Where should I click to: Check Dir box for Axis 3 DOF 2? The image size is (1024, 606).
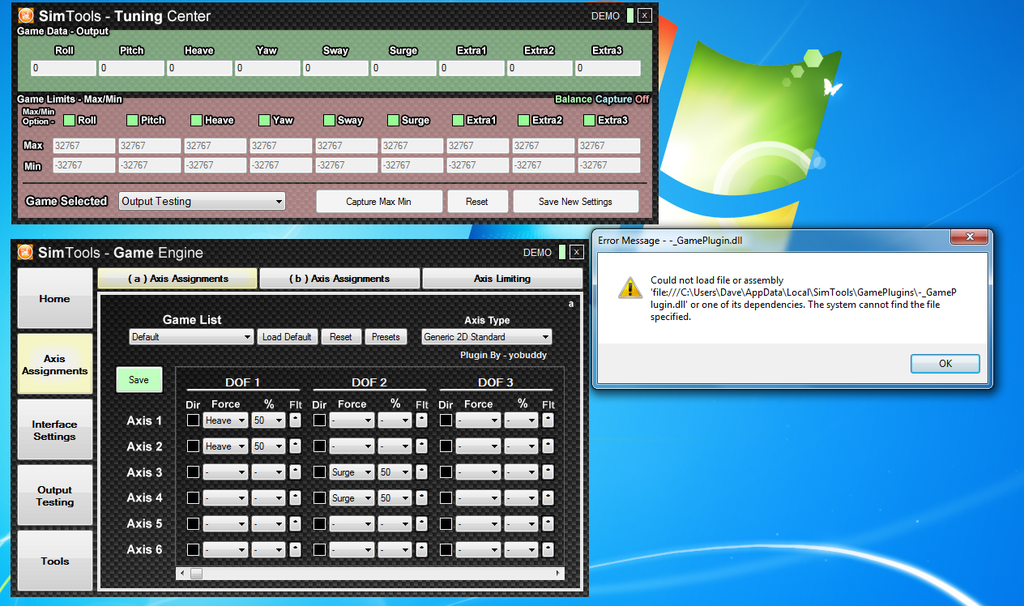[319, 471]
